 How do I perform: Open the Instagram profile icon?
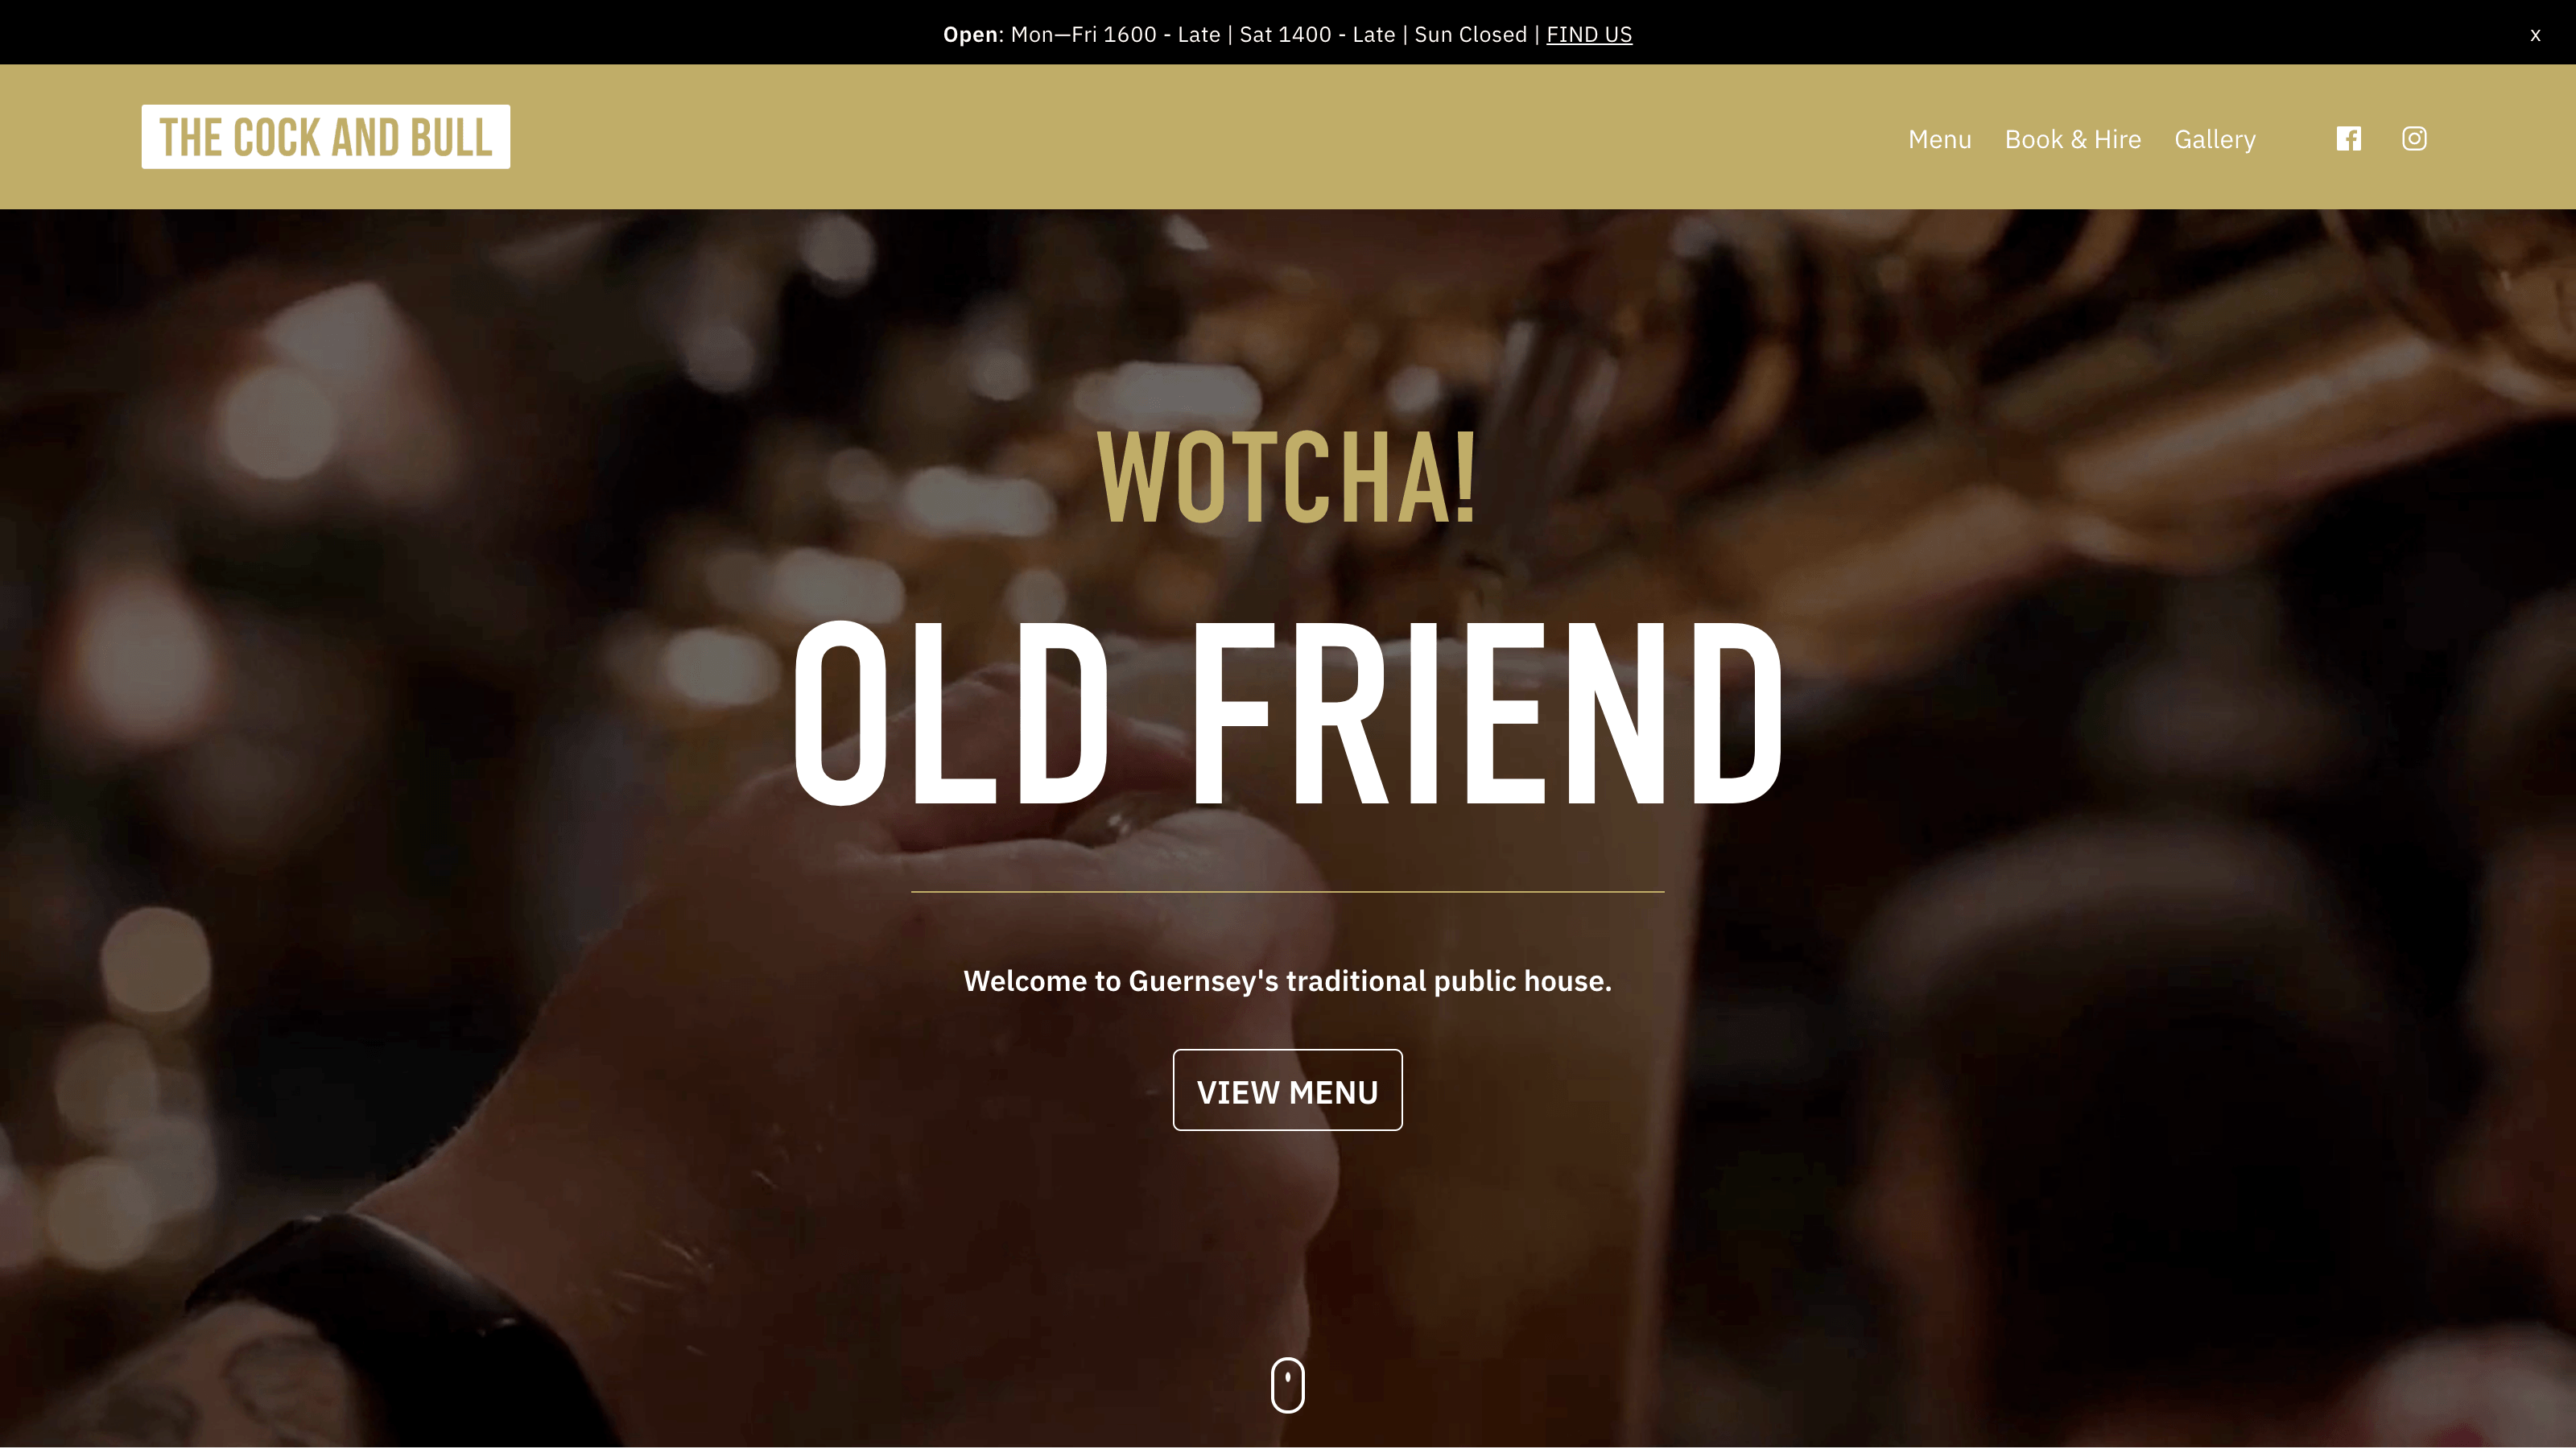[2414, 139]
